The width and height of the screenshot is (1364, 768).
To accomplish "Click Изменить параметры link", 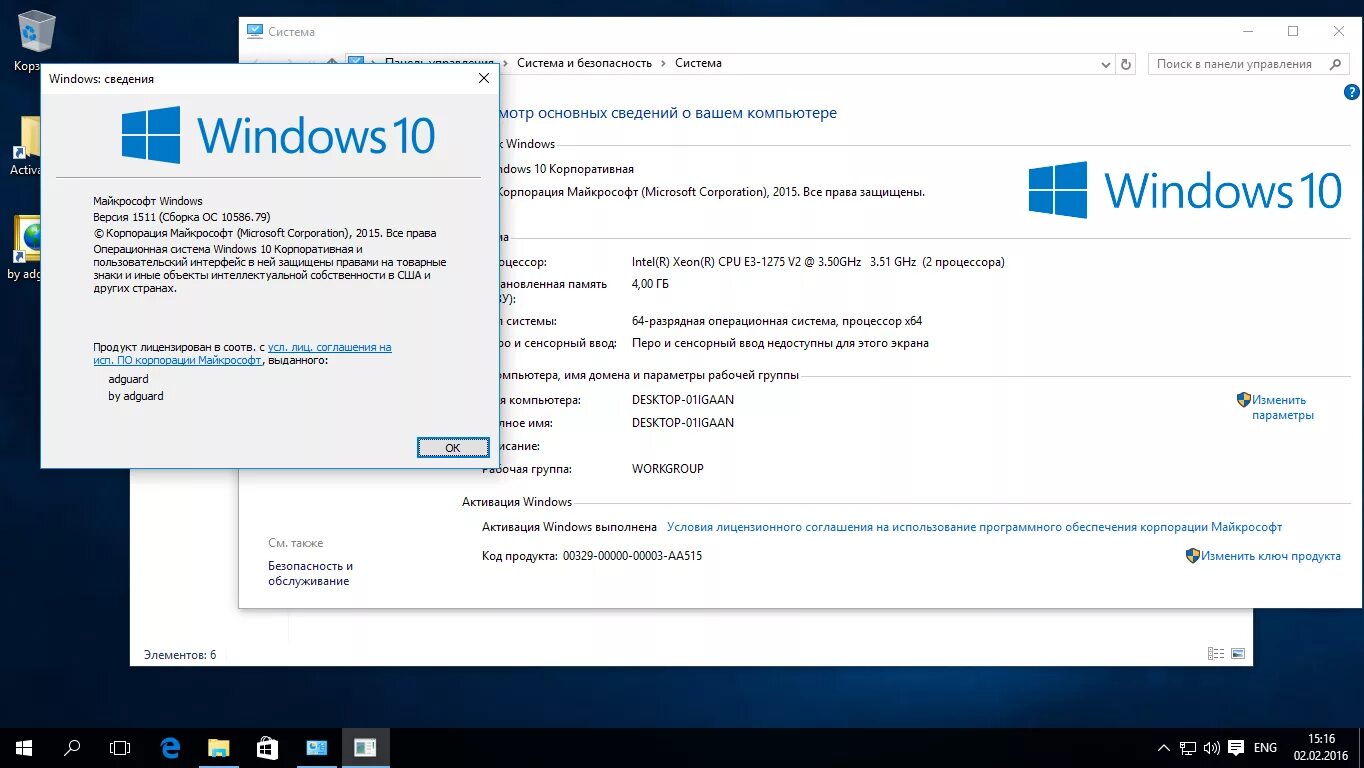I will 1283,407.
